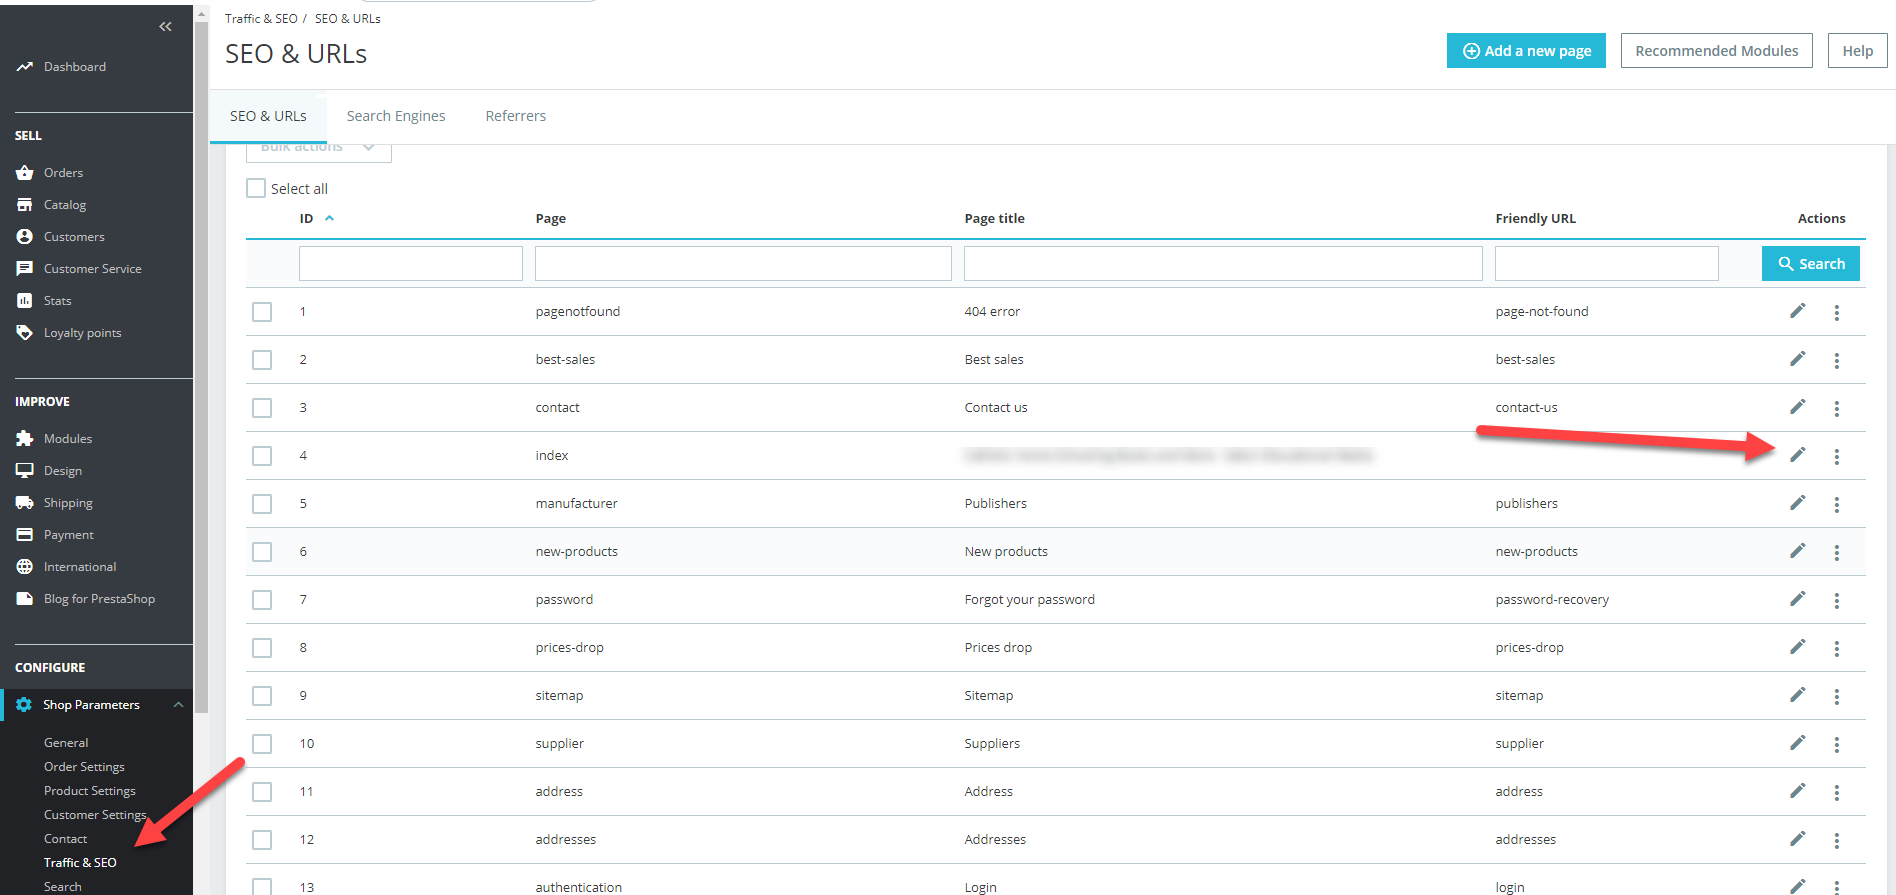
Task: Open Order Settings submenu item
Action: (x=84, y=767)
